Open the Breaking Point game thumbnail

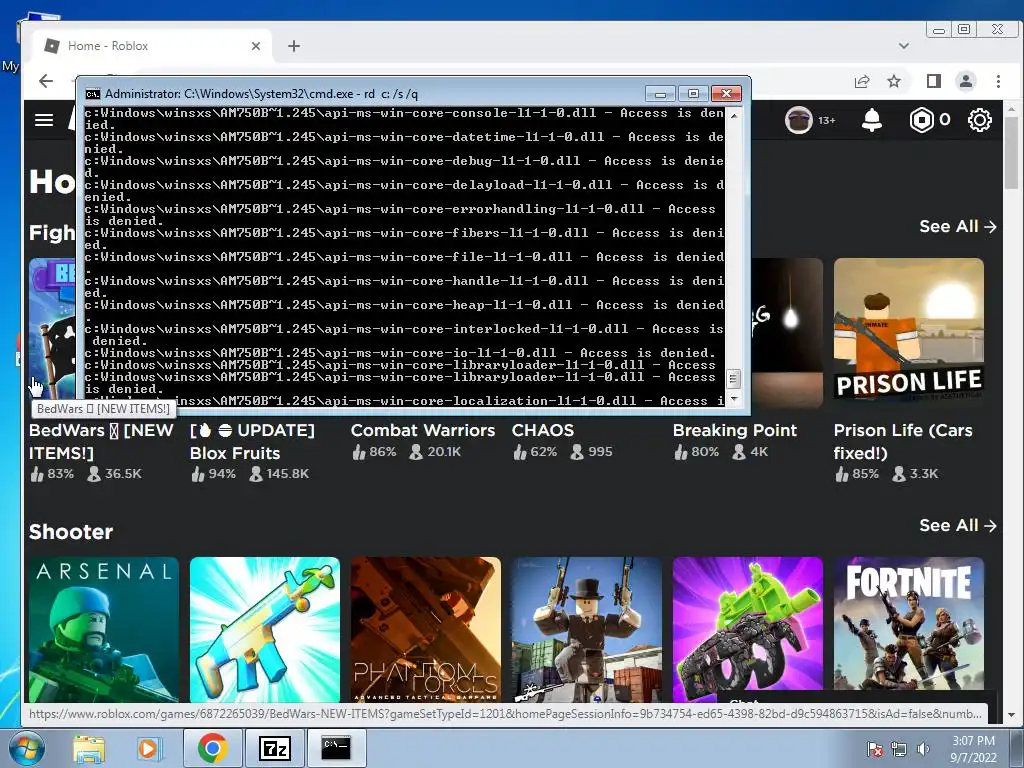point(787,333)
